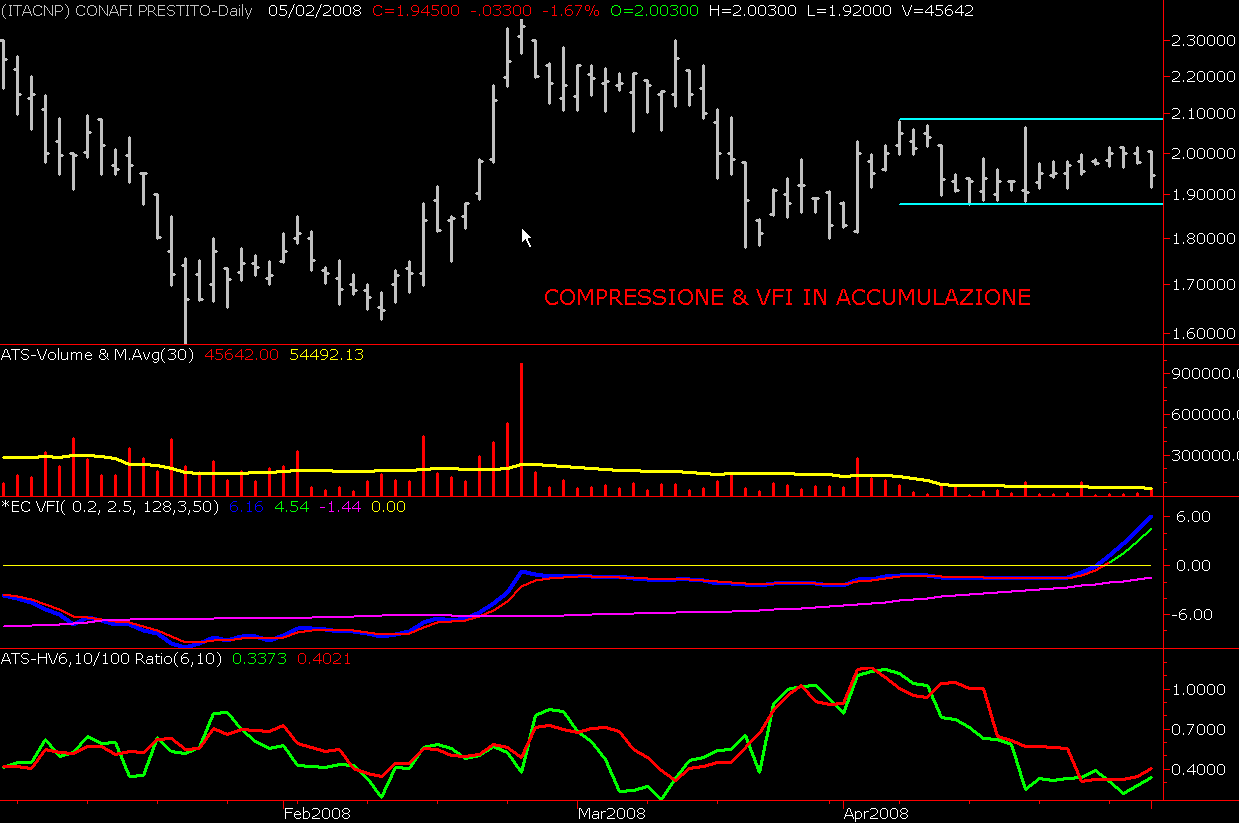Screen dimensions: 1239x823
Task: Select the red COMPRESSIONE & VFI IN ACCUMULAZIONE annotation
Action: [x=787, y=298]
